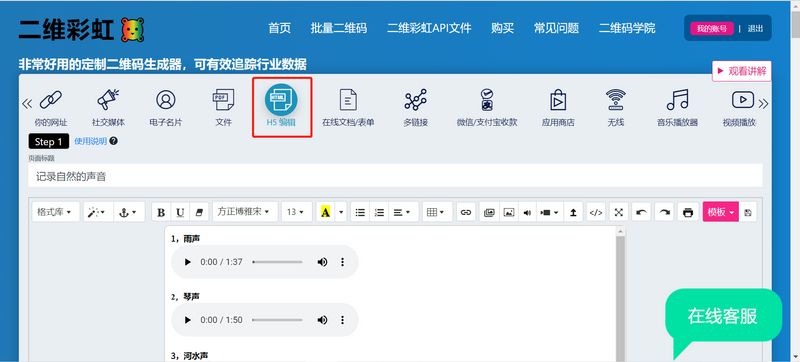
Task: Expand the anchor dropdown
Action: pyautogui.click(x=128, y=212)
